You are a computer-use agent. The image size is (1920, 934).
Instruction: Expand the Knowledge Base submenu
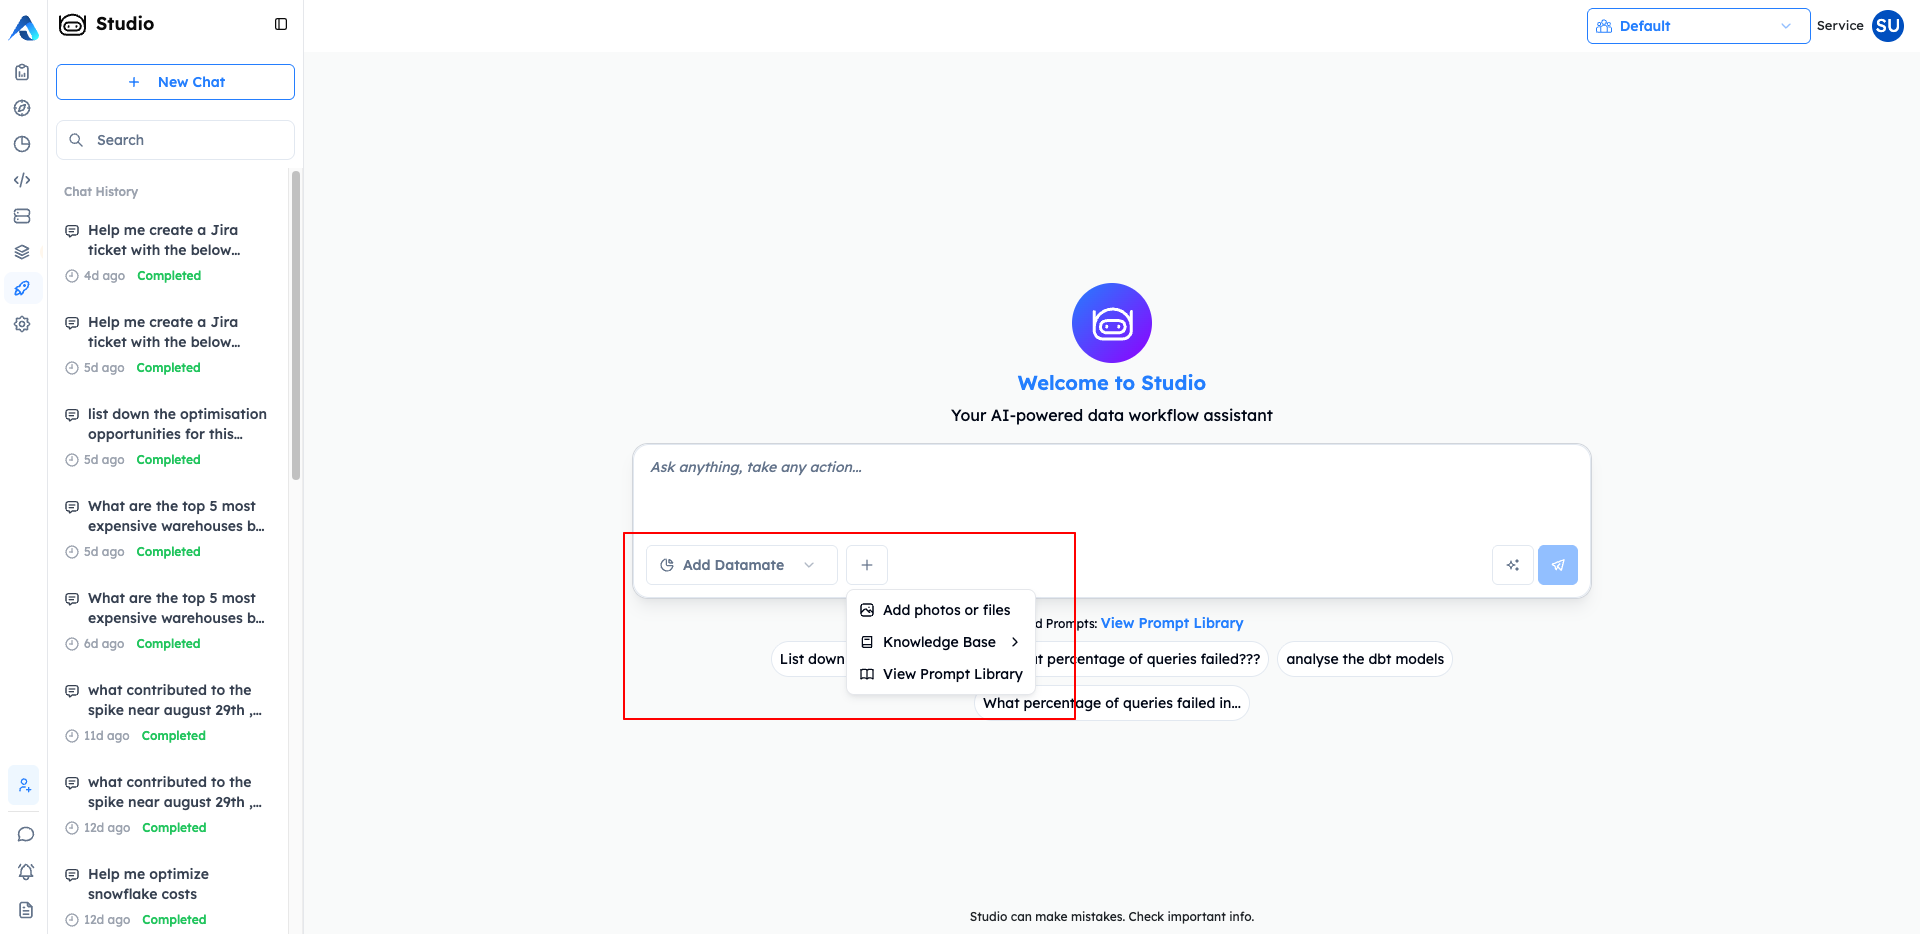(939, 641)
